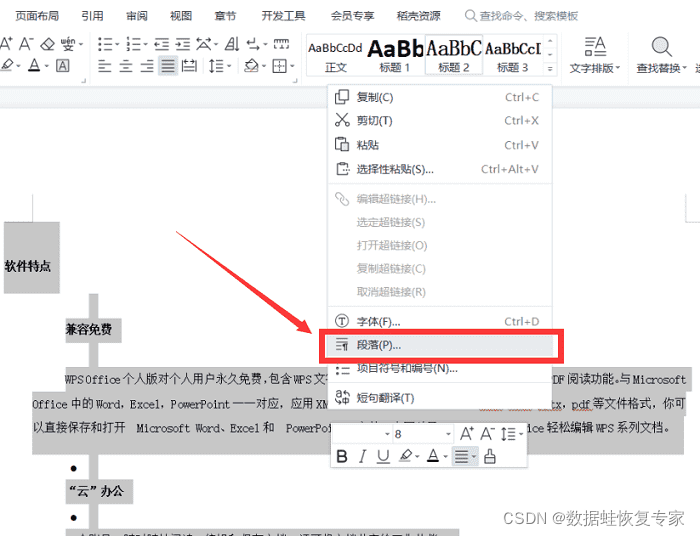Switch to the 章节 tab
The height and width of the screenshot is (536, 700).
pos(225,16)
